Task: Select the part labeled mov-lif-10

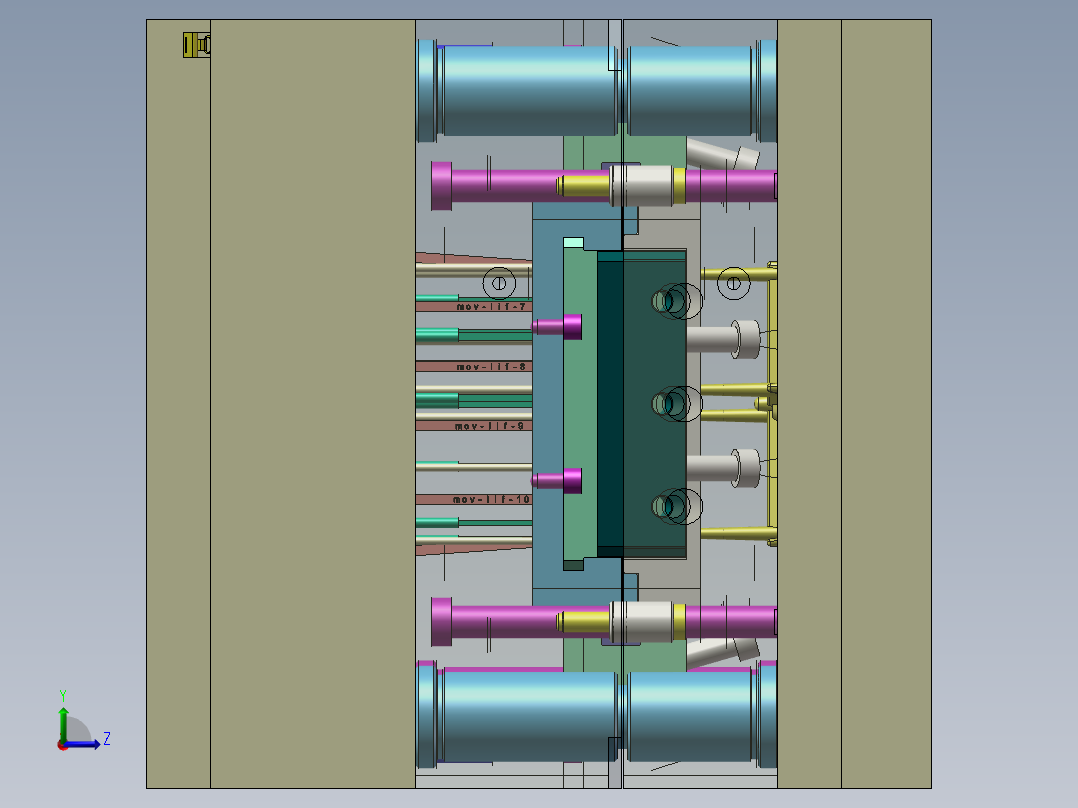Action: pyautogui.click(x=474, y=499)
